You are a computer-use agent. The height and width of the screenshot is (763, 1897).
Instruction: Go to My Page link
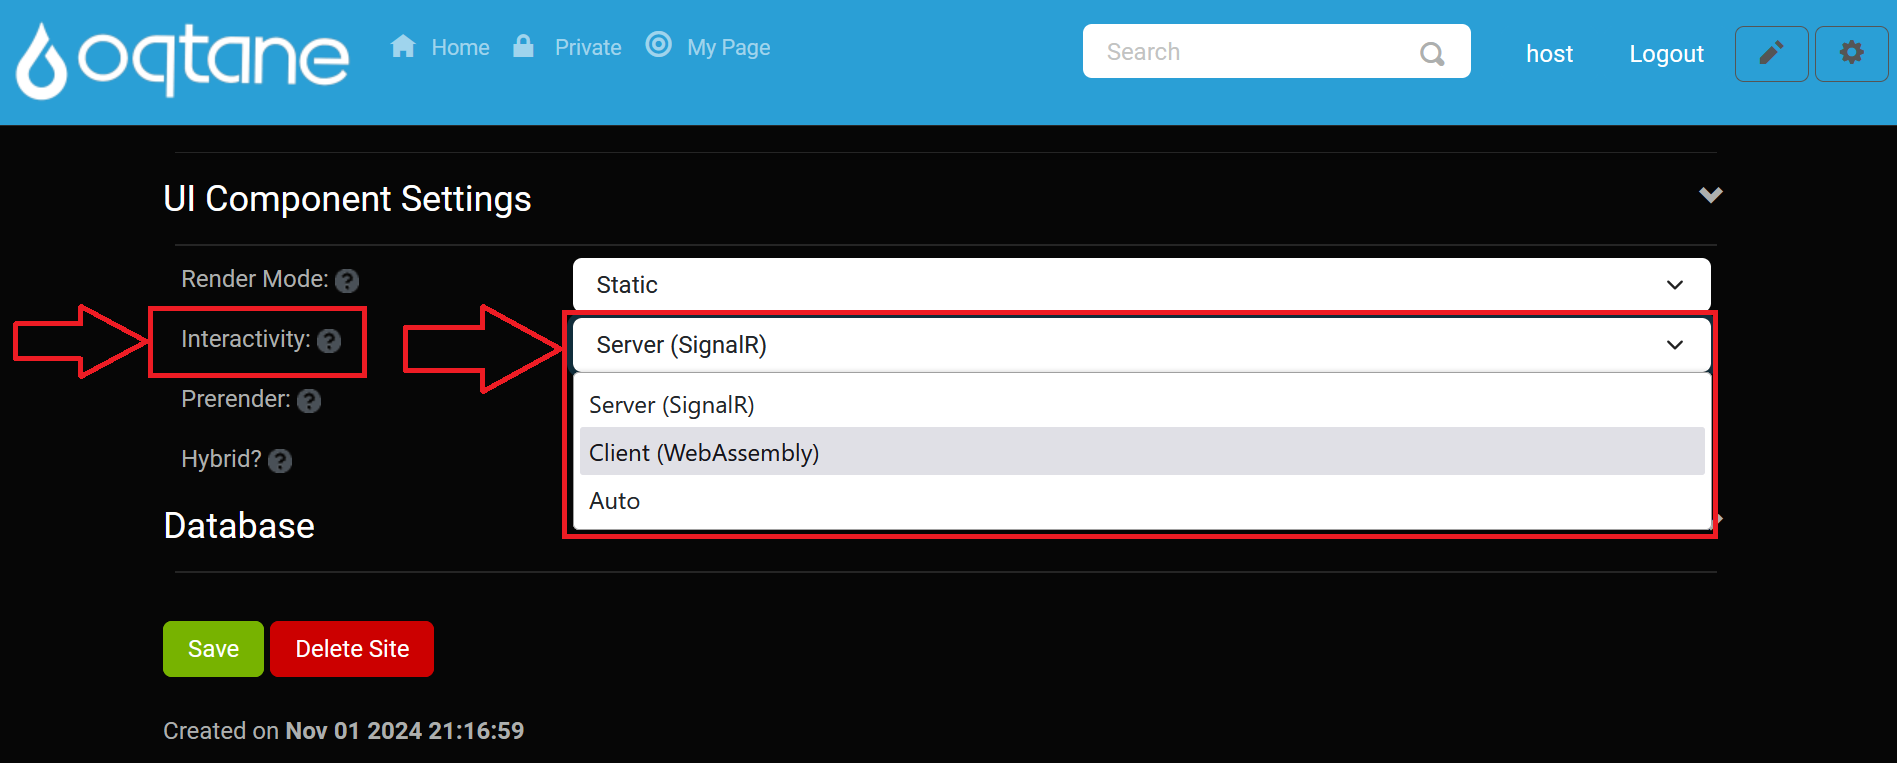coord(708,47)
